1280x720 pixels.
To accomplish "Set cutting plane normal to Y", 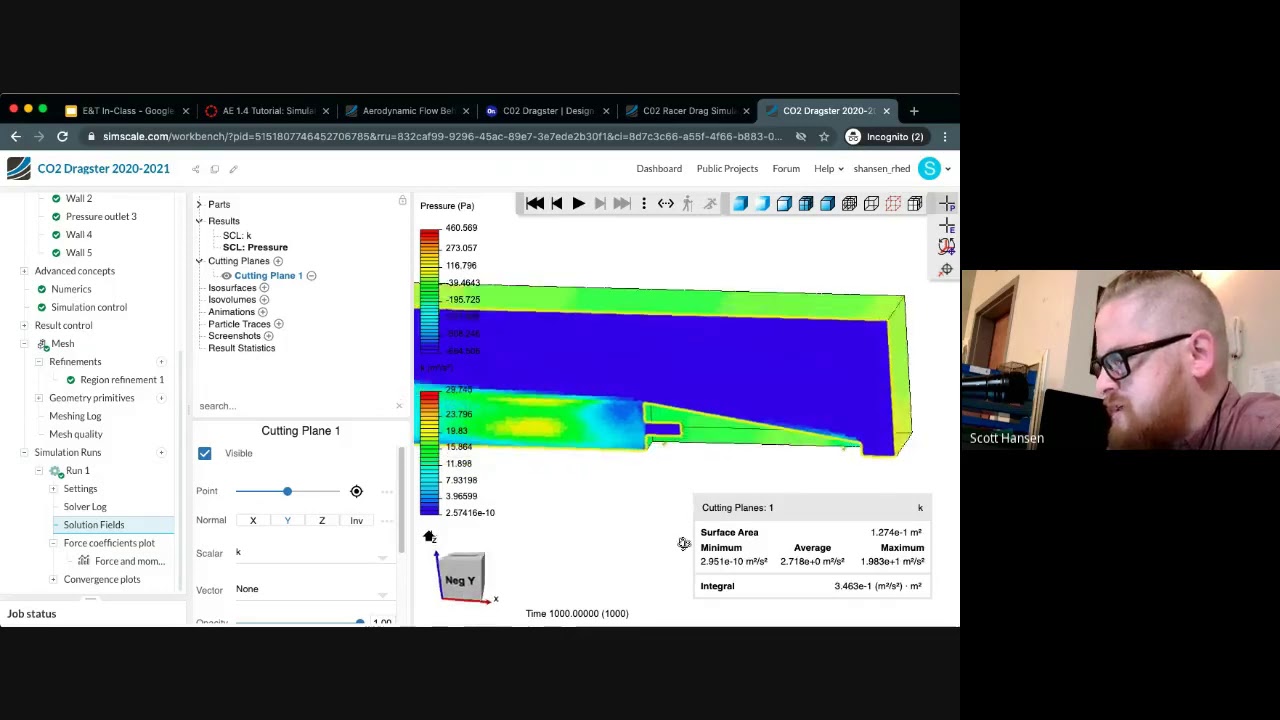I will [287, 521].
